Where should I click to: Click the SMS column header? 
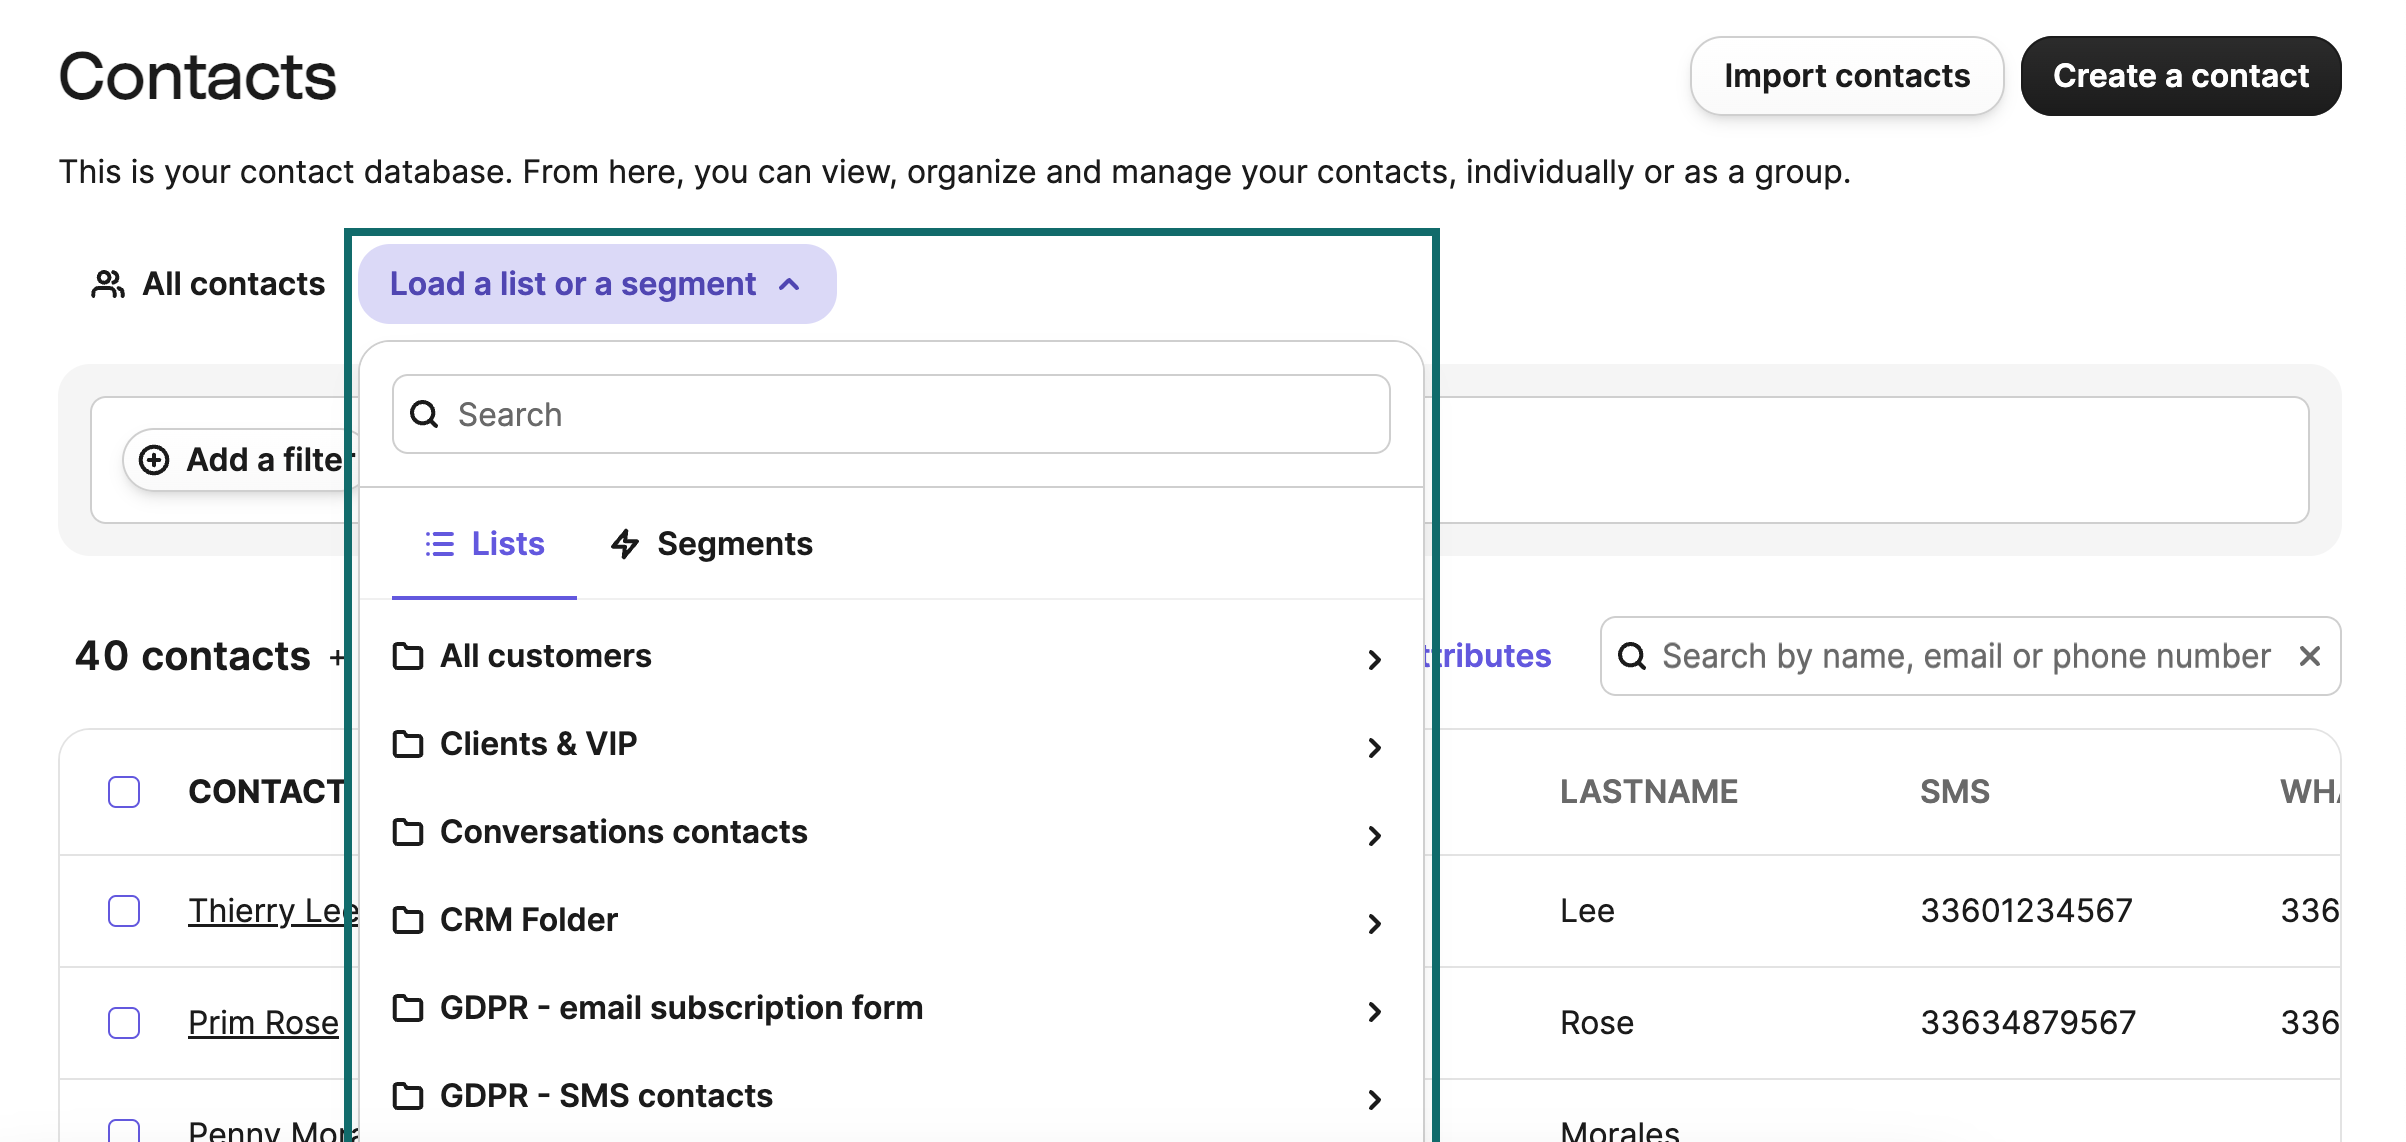click(x=1955, y=792)
